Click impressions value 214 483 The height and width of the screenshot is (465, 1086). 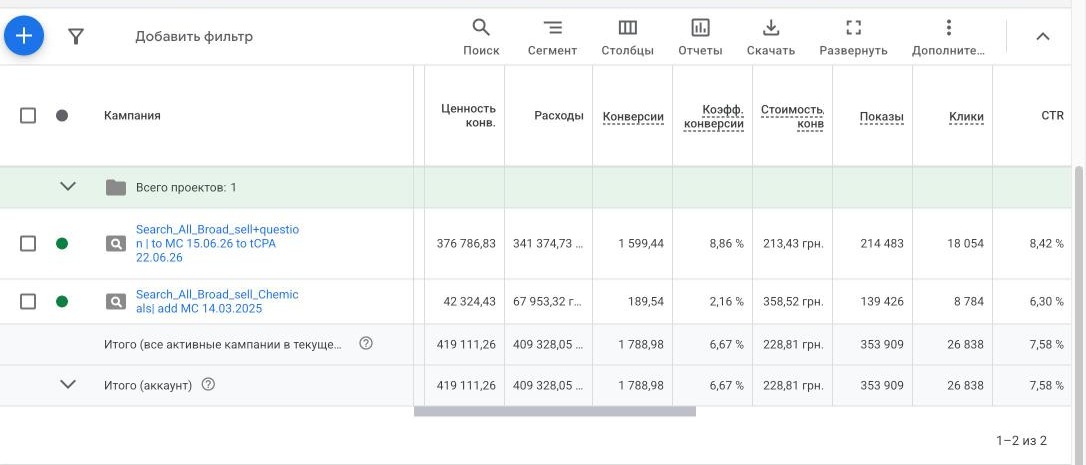coord(882,244)
